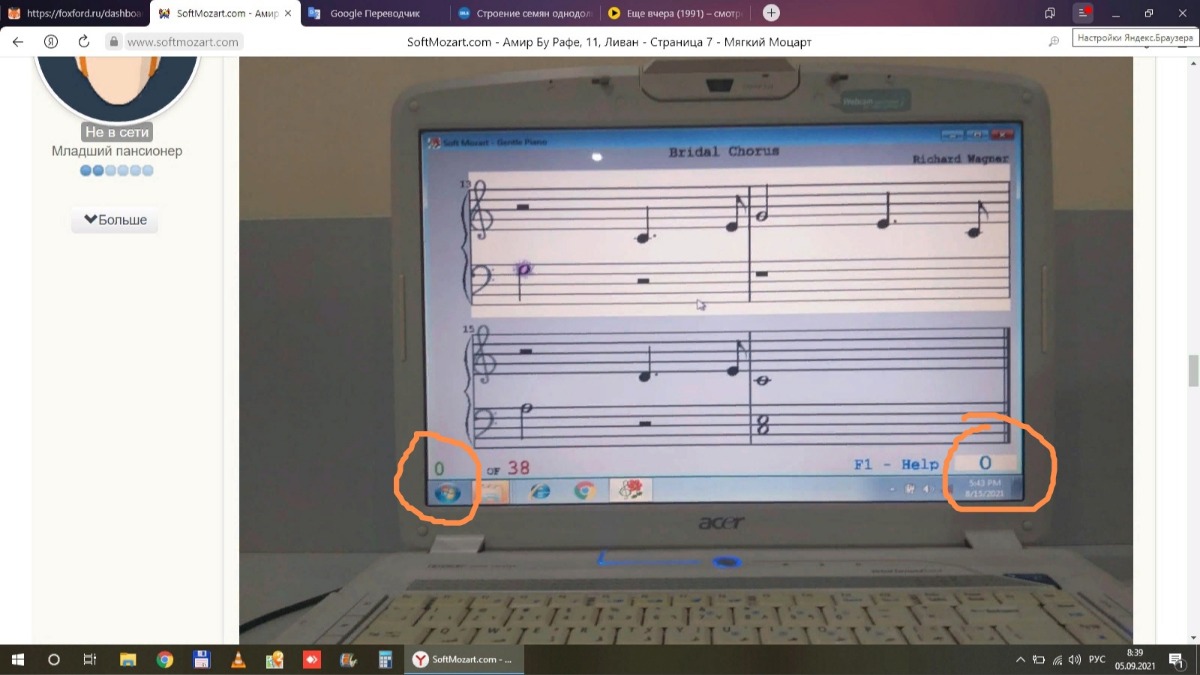
Task: Click the user avatar picture
Action: tap(118, 88)
